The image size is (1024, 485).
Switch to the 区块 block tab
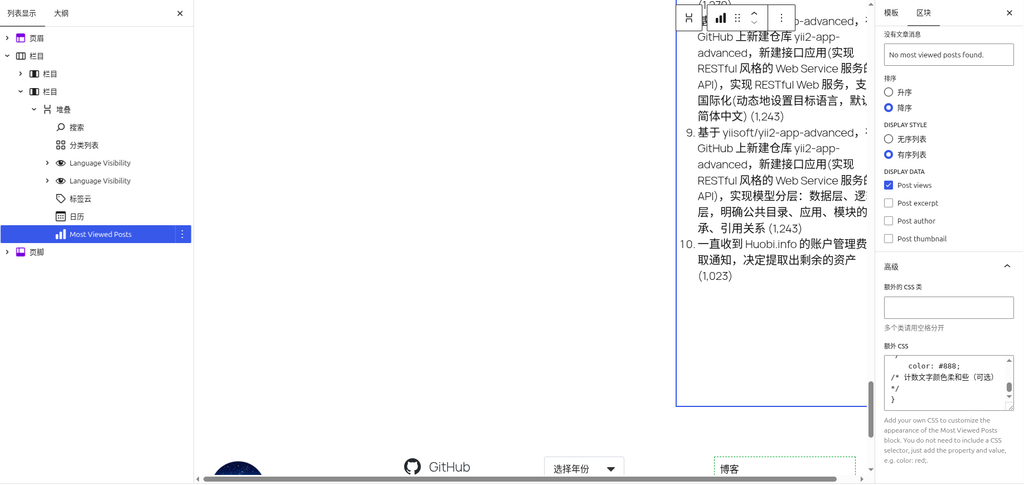tap(923, 13)
